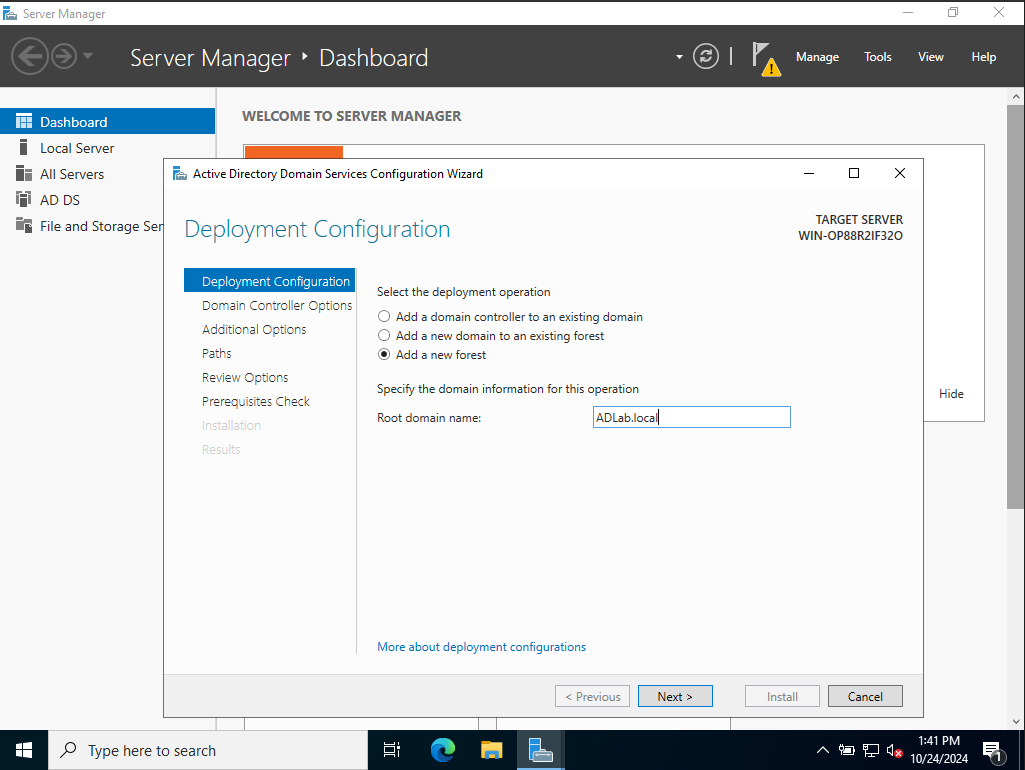This screenshot has width=1025, height=770.
Task: Open the View menu
Action: point(930,57)
